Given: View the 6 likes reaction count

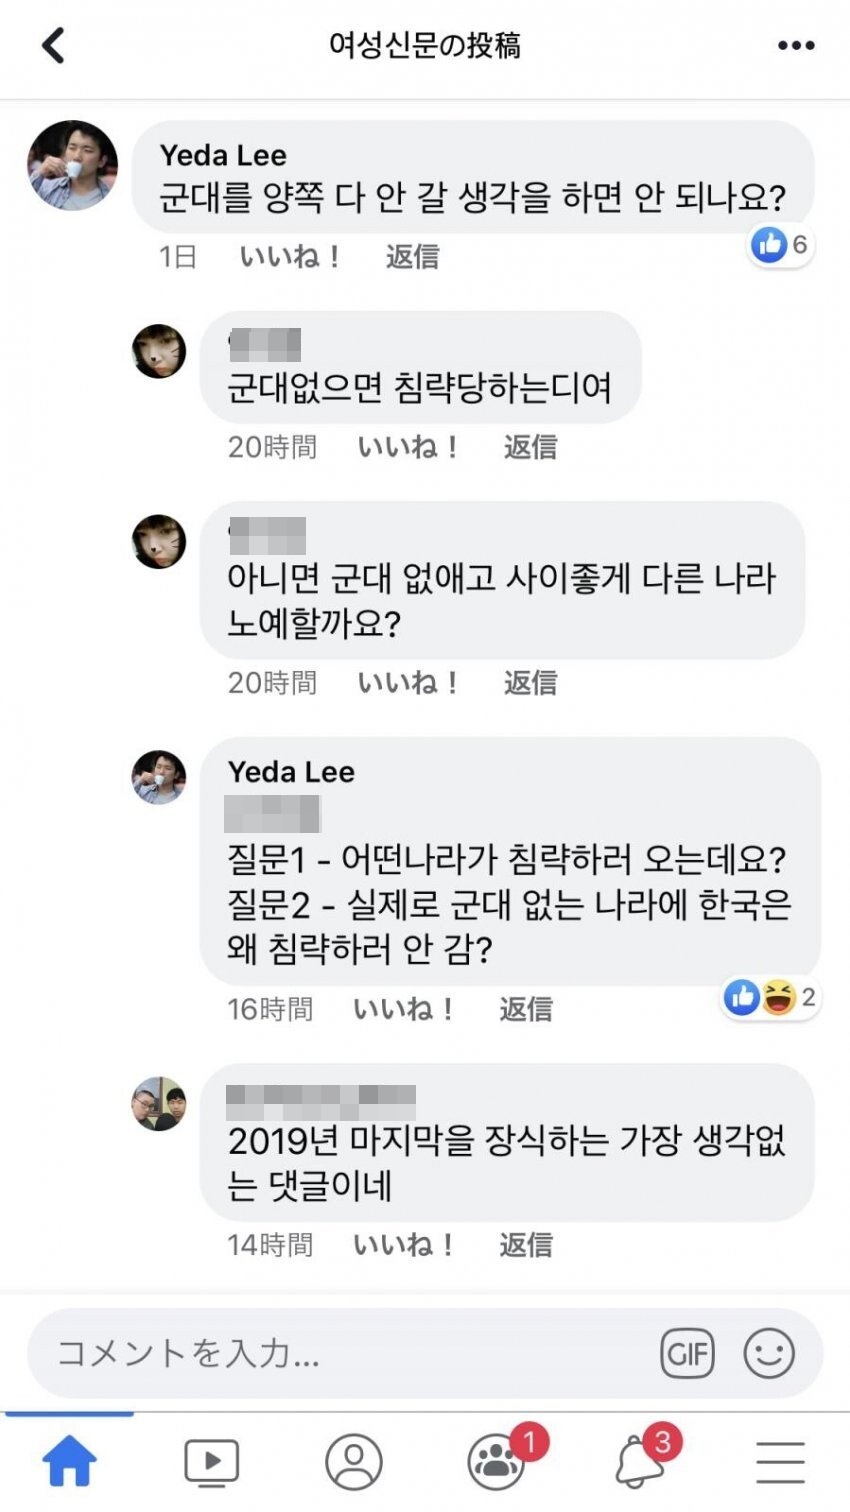Looking at the screenshot, I should pyautogui.click(x=782, y=244).
